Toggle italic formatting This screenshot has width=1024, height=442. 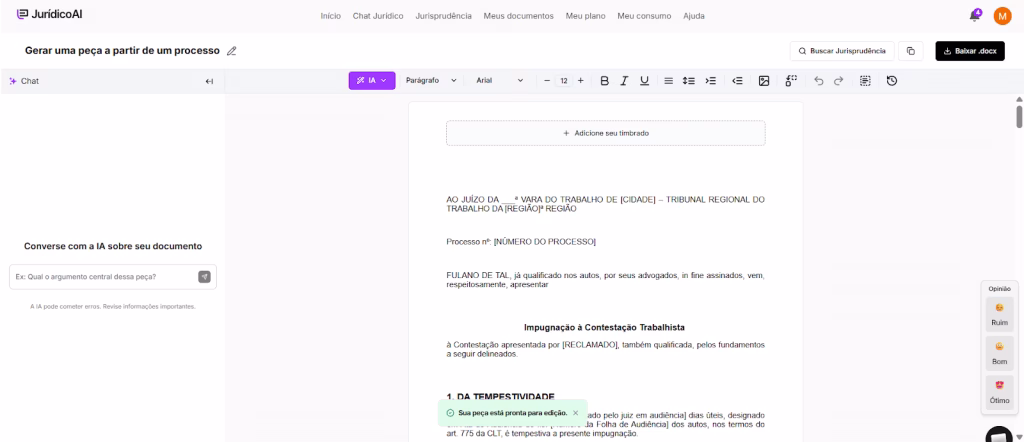coord(624,81)
